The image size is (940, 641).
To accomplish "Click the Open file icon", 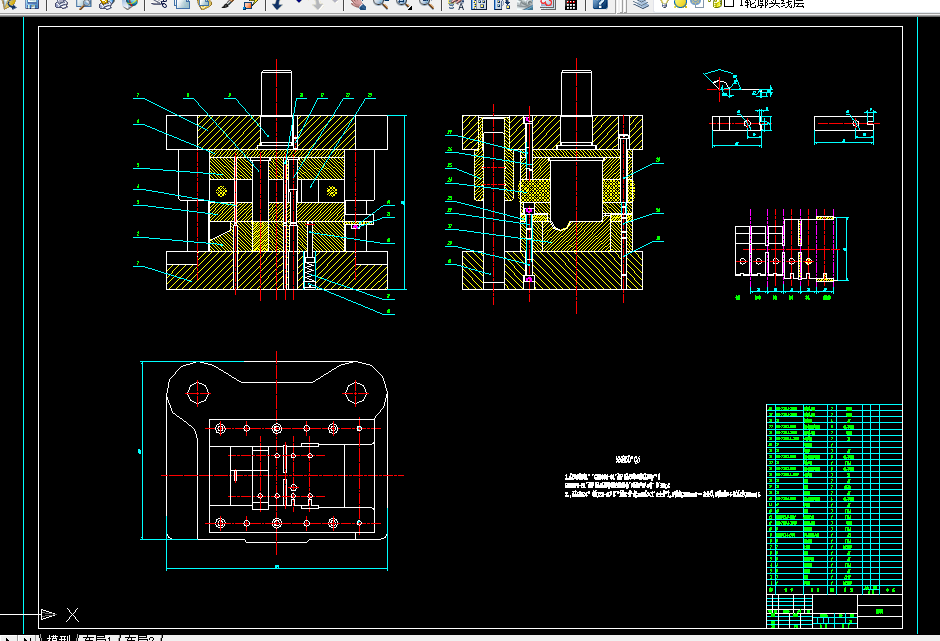I will click(10, 4).
